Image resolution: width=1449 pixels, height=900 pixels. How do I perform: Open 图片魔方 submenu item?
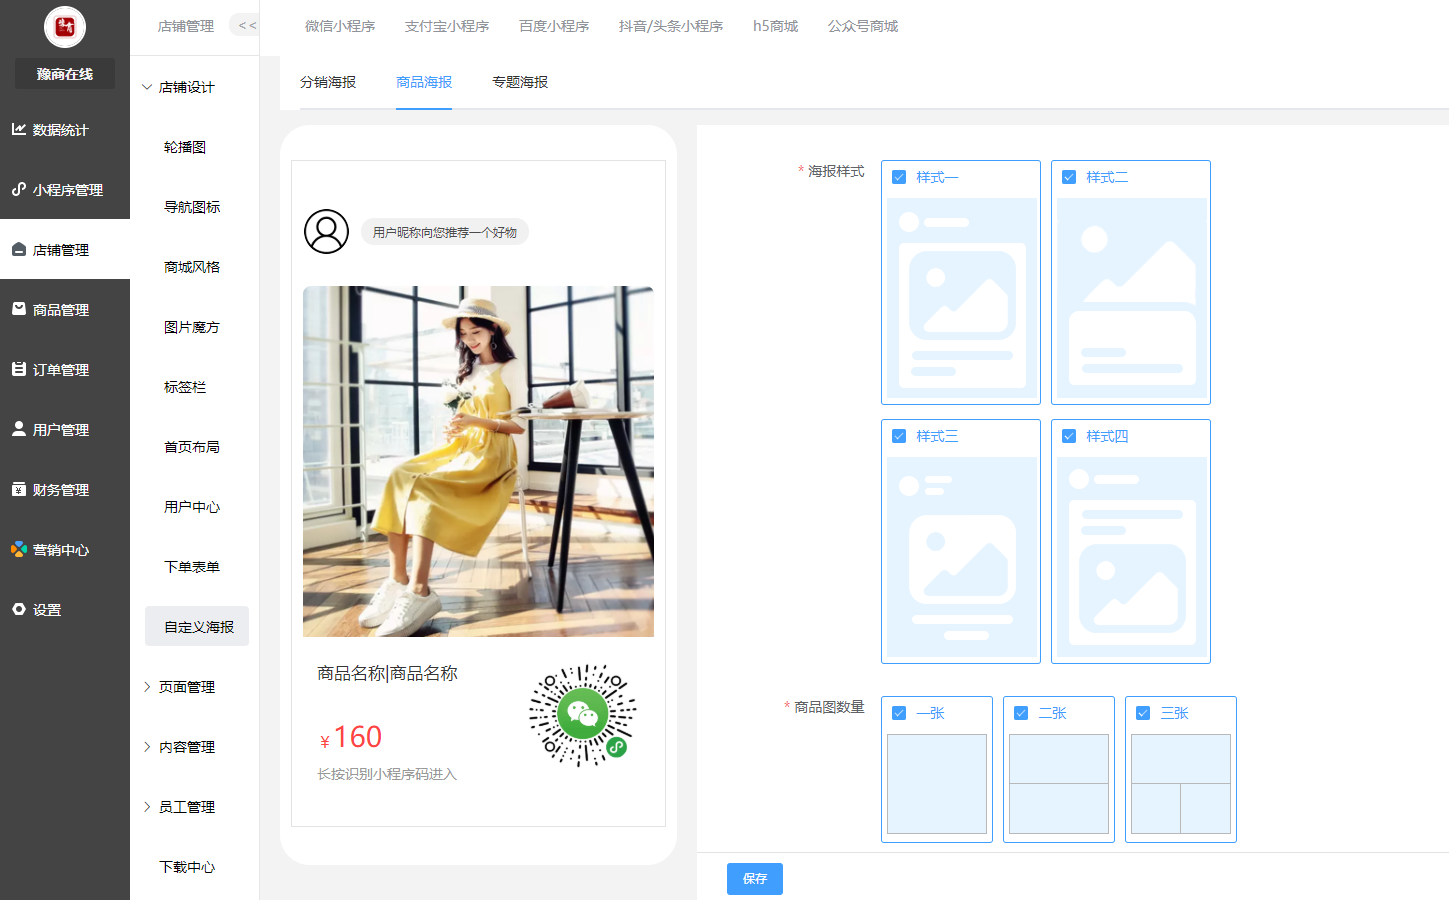pos(192,327)
